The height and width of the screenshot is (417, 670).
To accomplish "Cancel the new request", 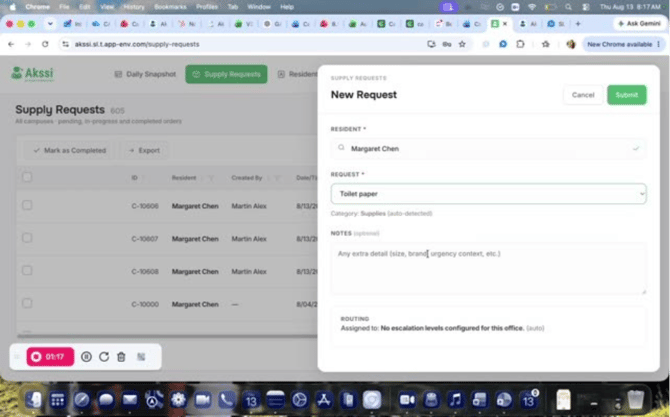I will click(x=583, y=95).
